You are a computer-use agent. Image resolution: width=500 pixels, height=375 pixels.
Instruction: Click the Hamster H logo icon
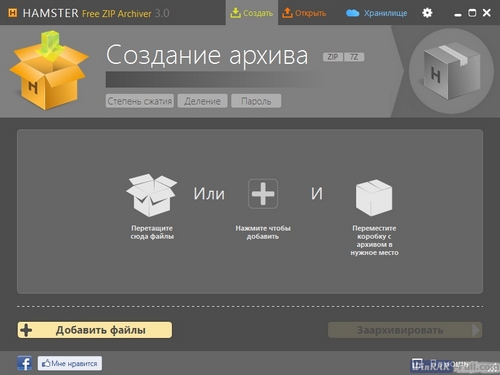(x=12, y=13)
